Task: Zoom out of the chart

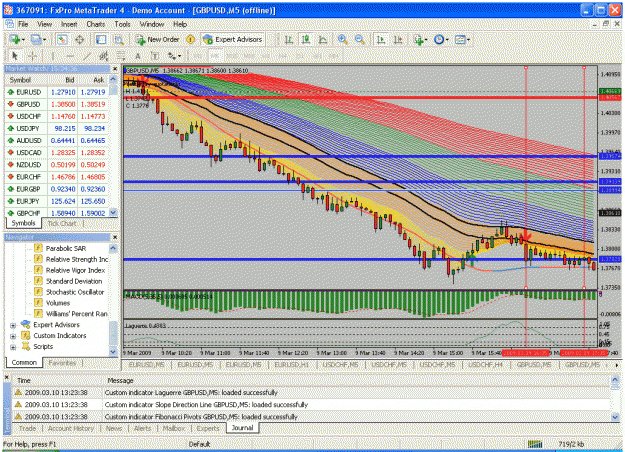Action: [x=360, y=39]
